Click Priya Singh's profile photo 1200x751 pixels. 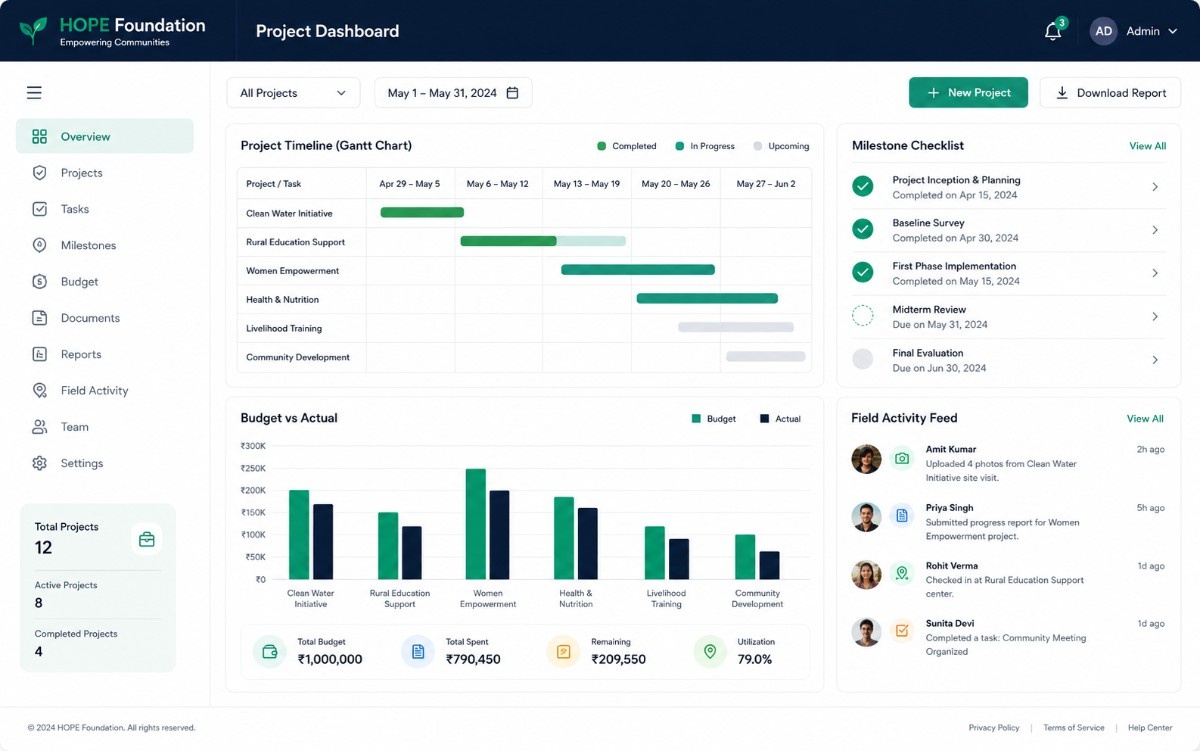pos(866,517)
